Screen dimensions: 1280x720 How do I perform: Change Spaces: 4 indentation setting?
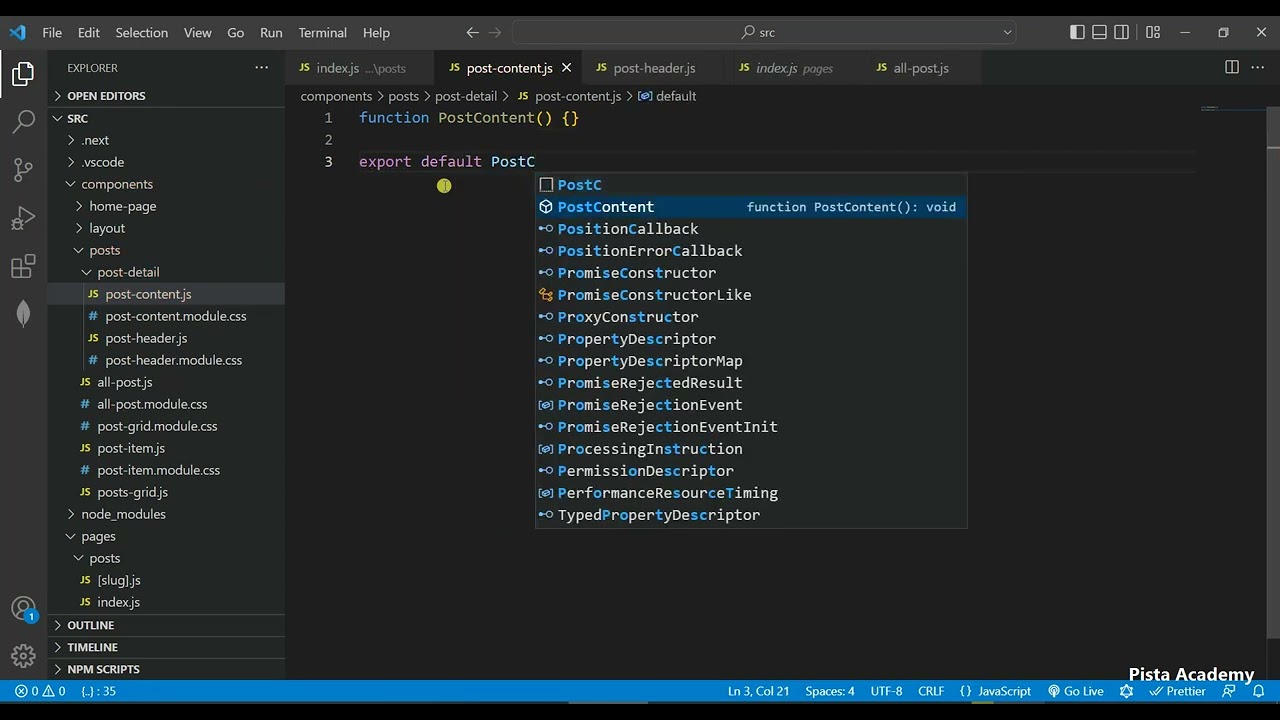830,691
